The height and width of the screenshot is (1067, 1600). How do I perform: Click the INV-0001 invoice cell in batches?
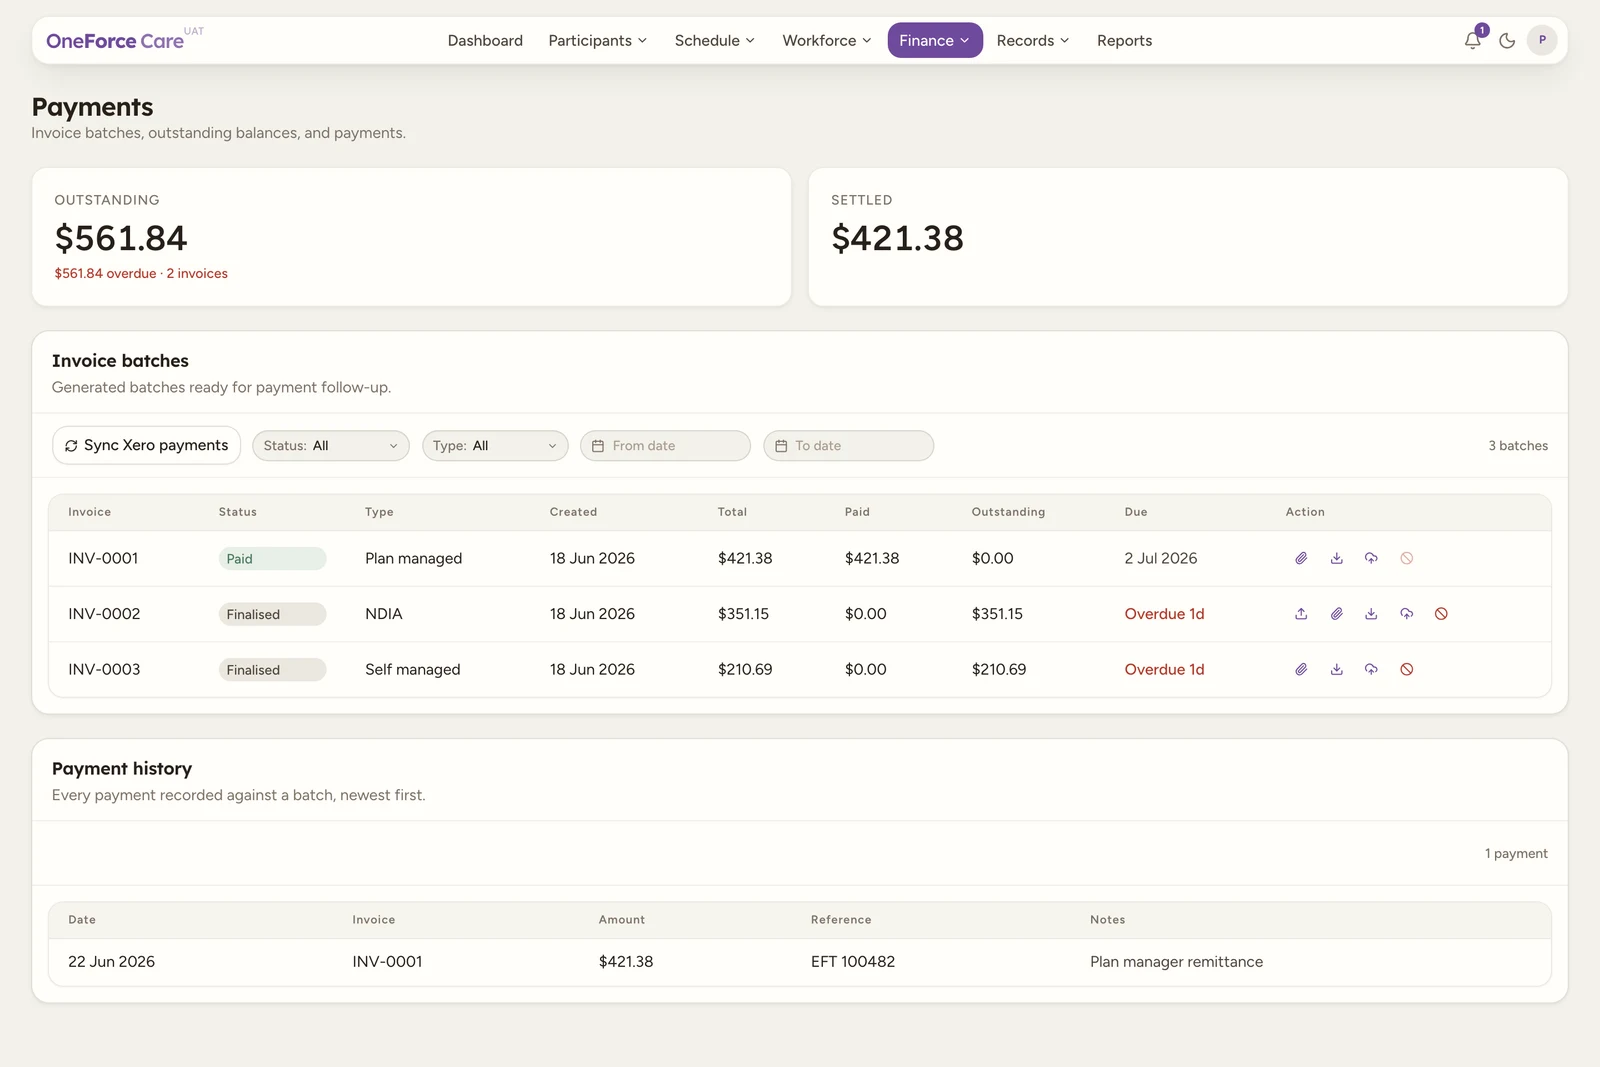pyautogui.click(x=103, y=558)
